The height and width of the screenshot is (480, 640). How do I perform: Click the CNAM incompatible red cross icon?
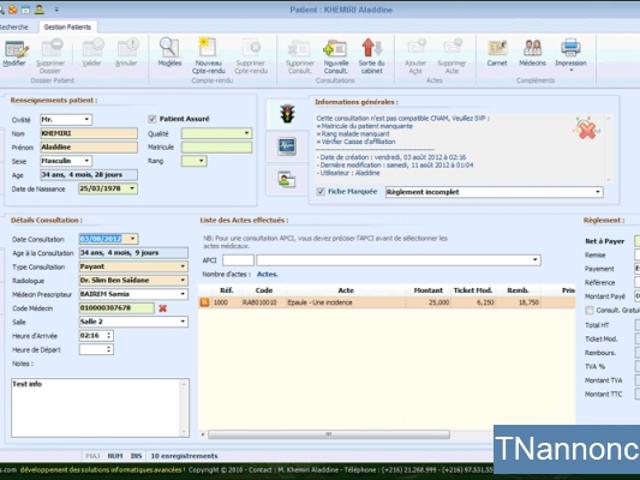(587, 130)
